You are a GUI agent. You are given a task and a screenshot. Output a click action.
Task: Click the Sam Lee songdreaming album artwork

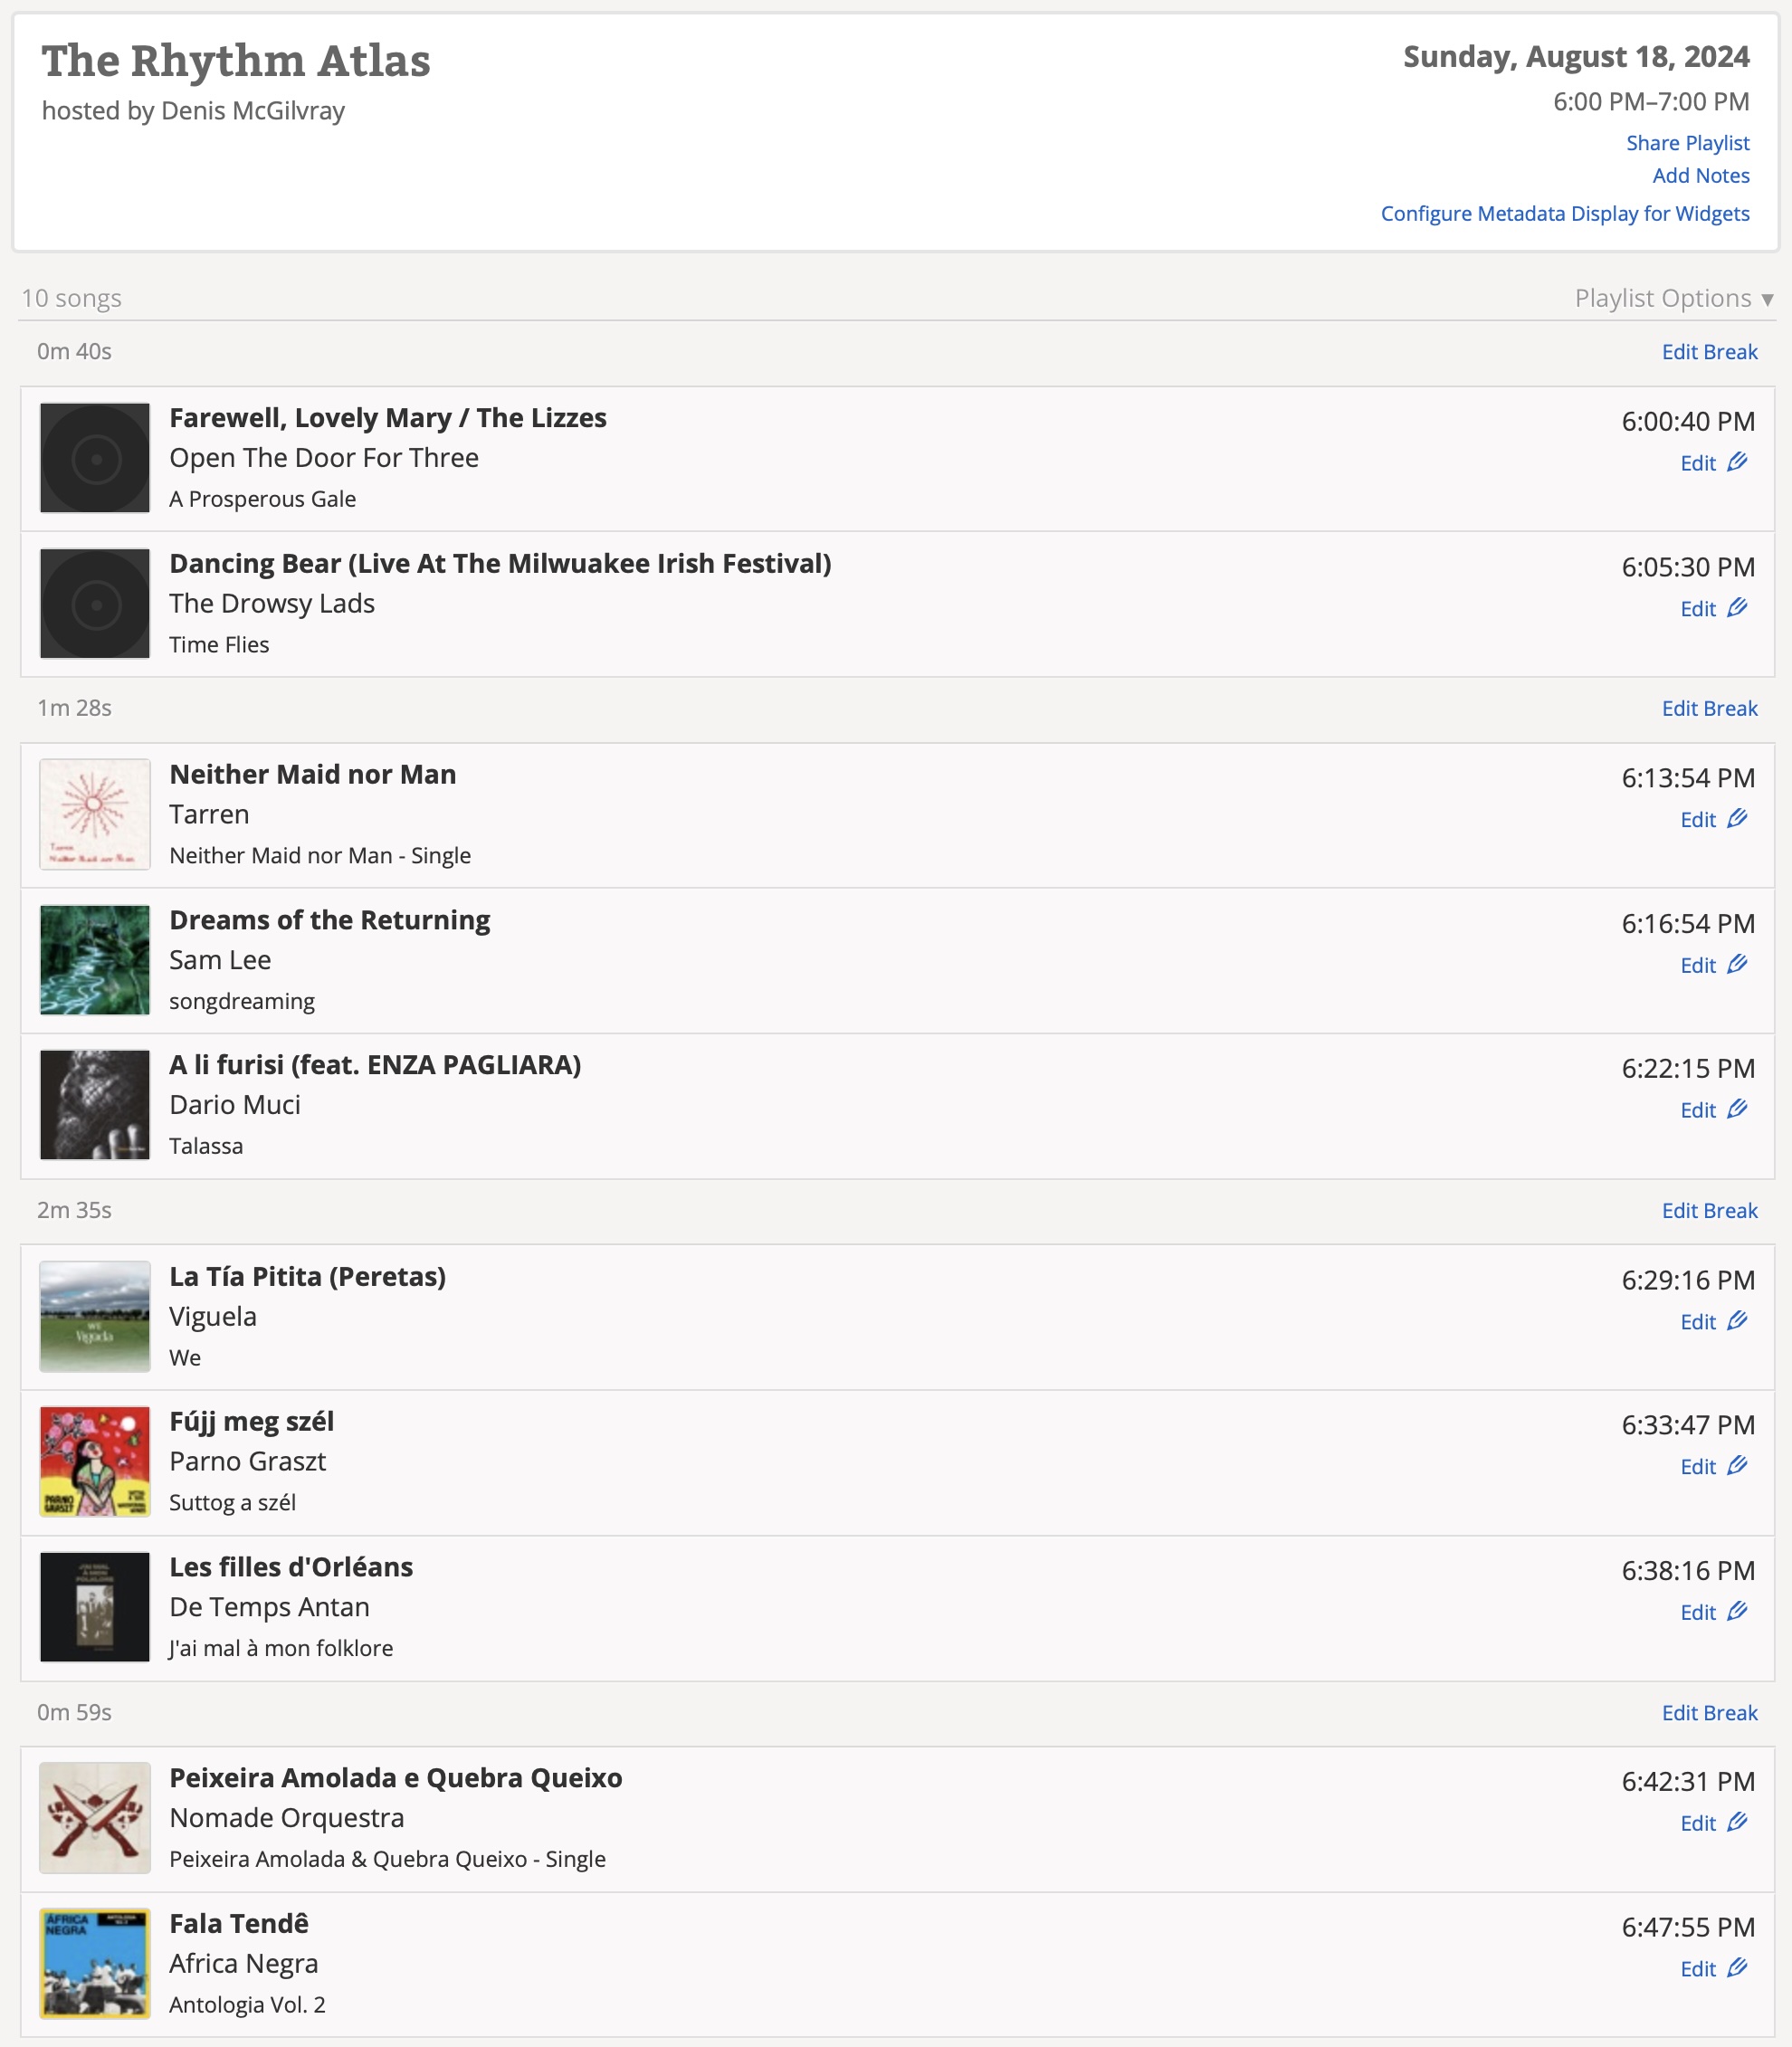pyautogui.click(x=95, y=960)
